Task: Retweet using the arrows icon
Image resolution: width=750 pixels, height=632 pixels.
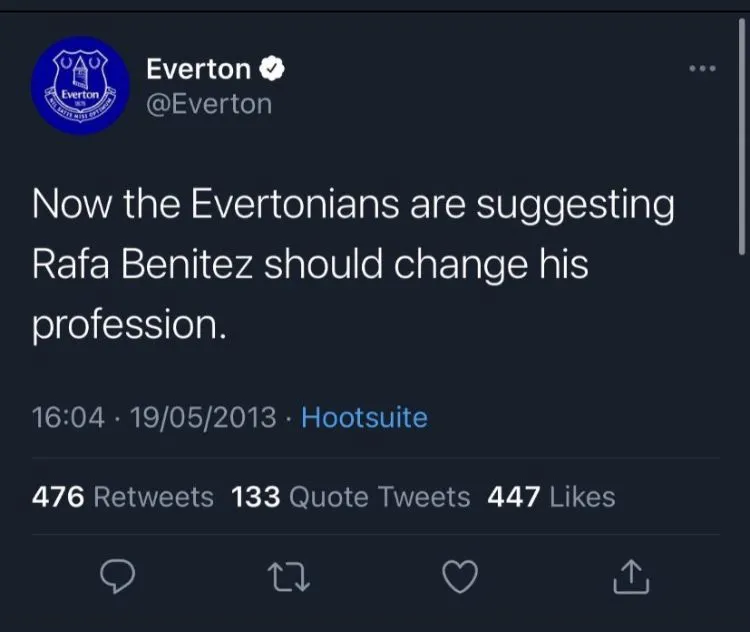Action: 289,576
